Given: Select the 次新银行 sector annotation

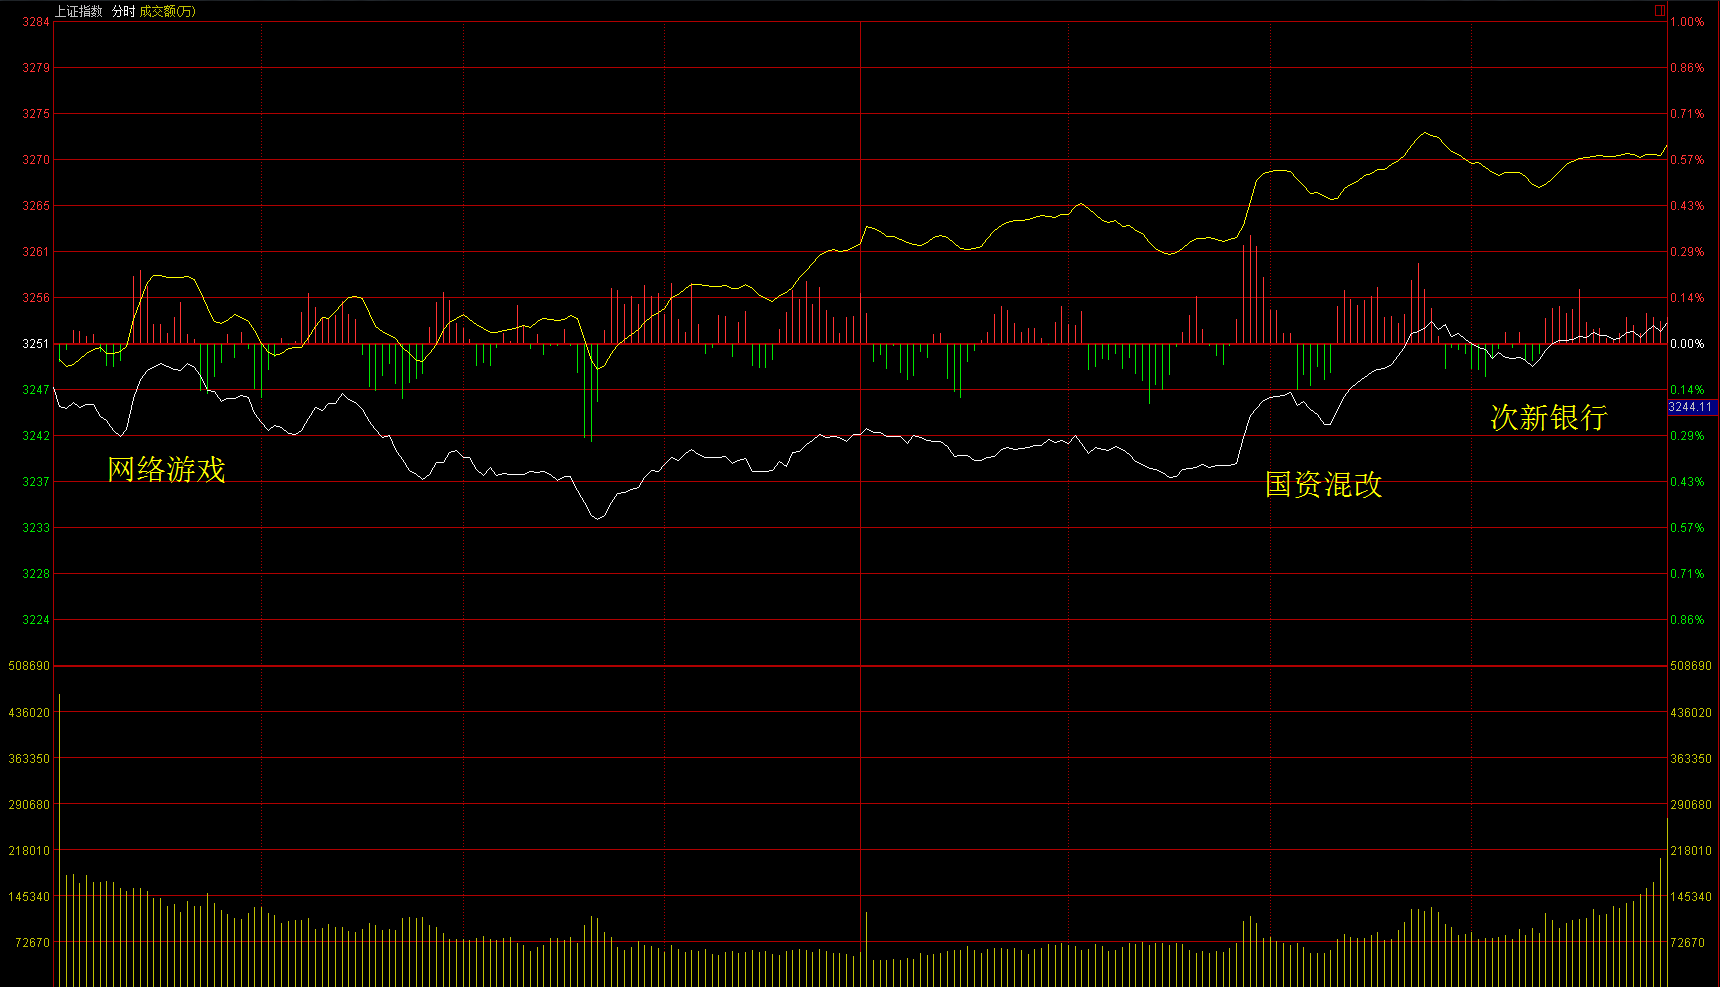Looking at the screenshot, I should (1548, 417).
